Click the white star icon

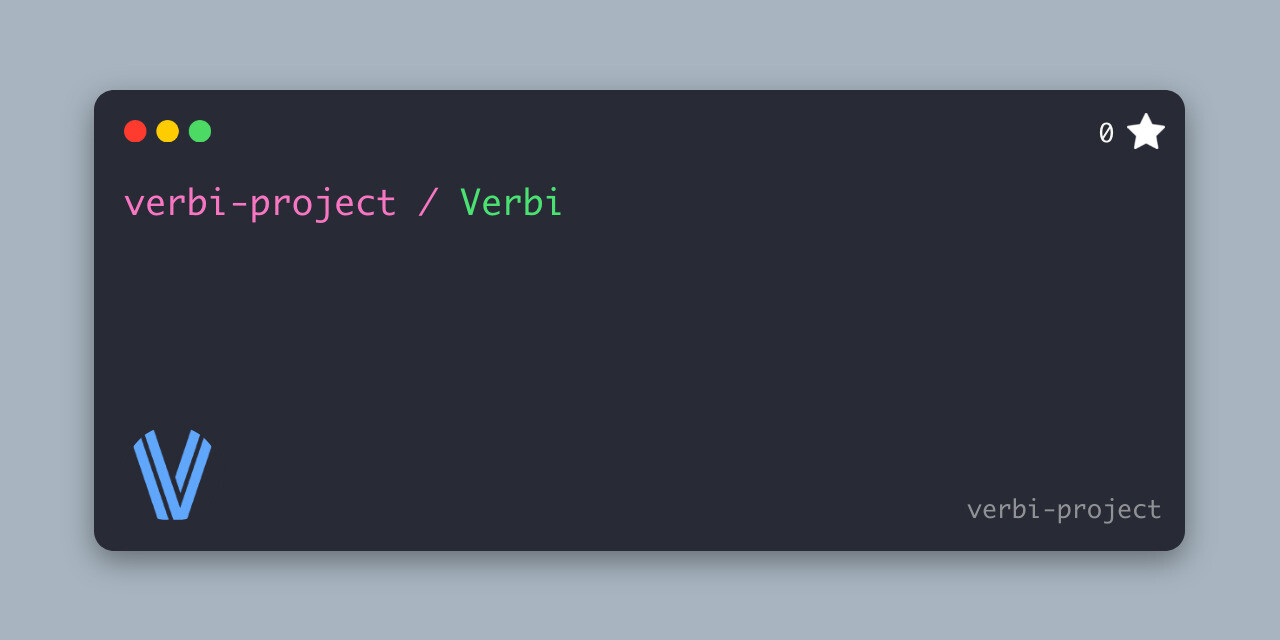pos(1146,132)
